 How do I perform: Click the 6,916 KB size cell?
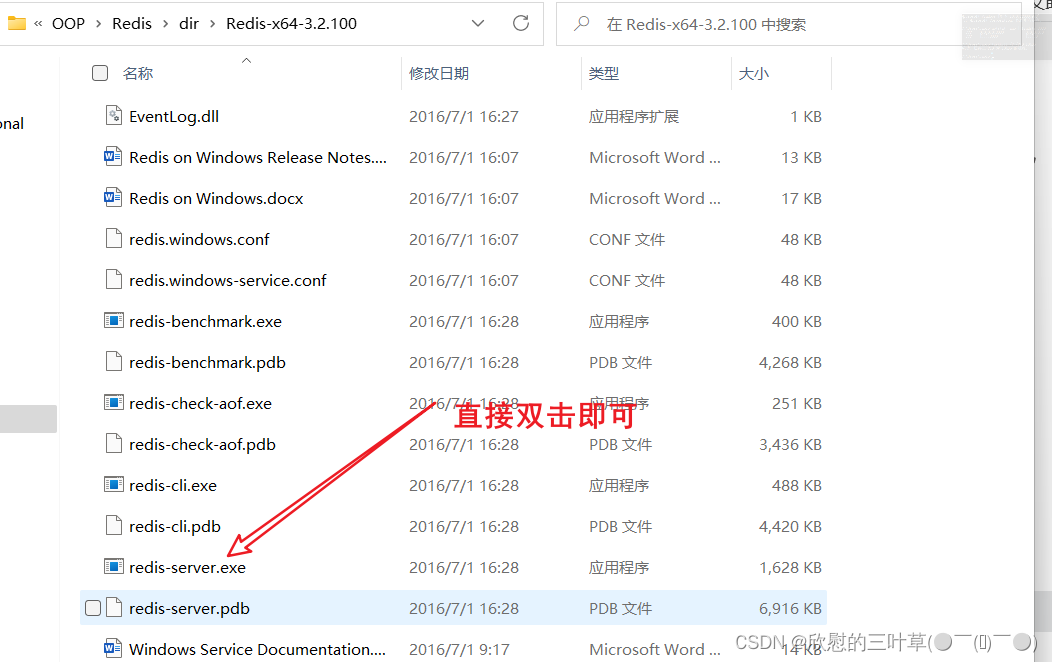point(790,608)
